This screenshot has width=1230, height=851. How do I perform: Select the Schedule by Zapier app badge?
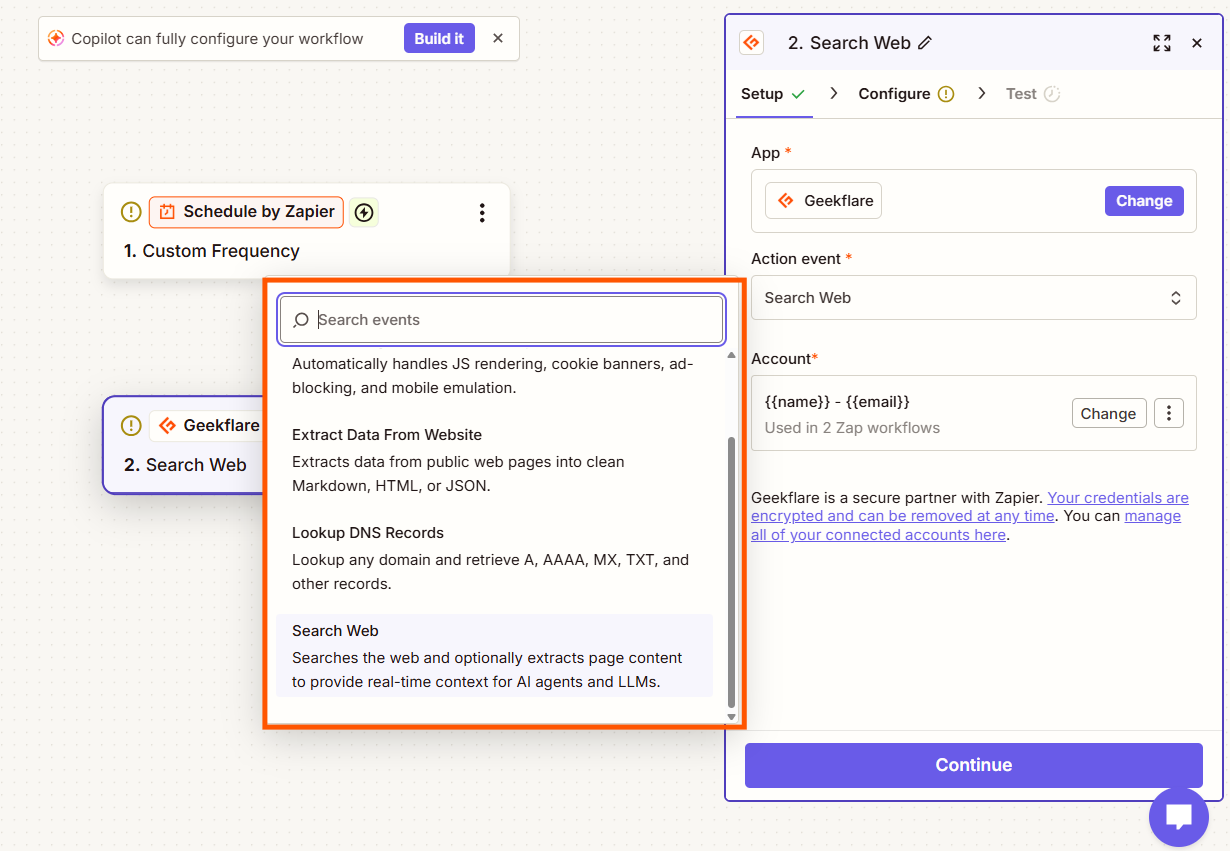click(x=246, y=212)
